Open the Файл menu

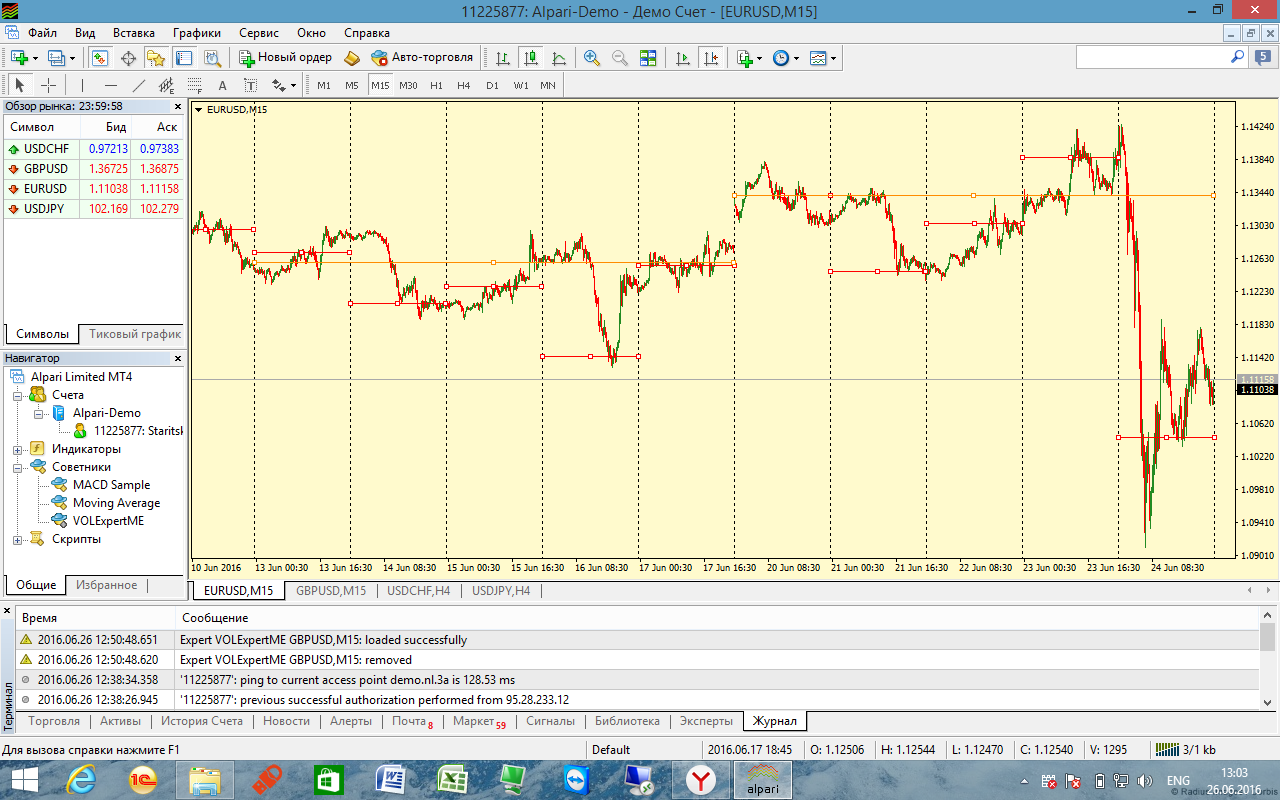(x=42, y=33)
